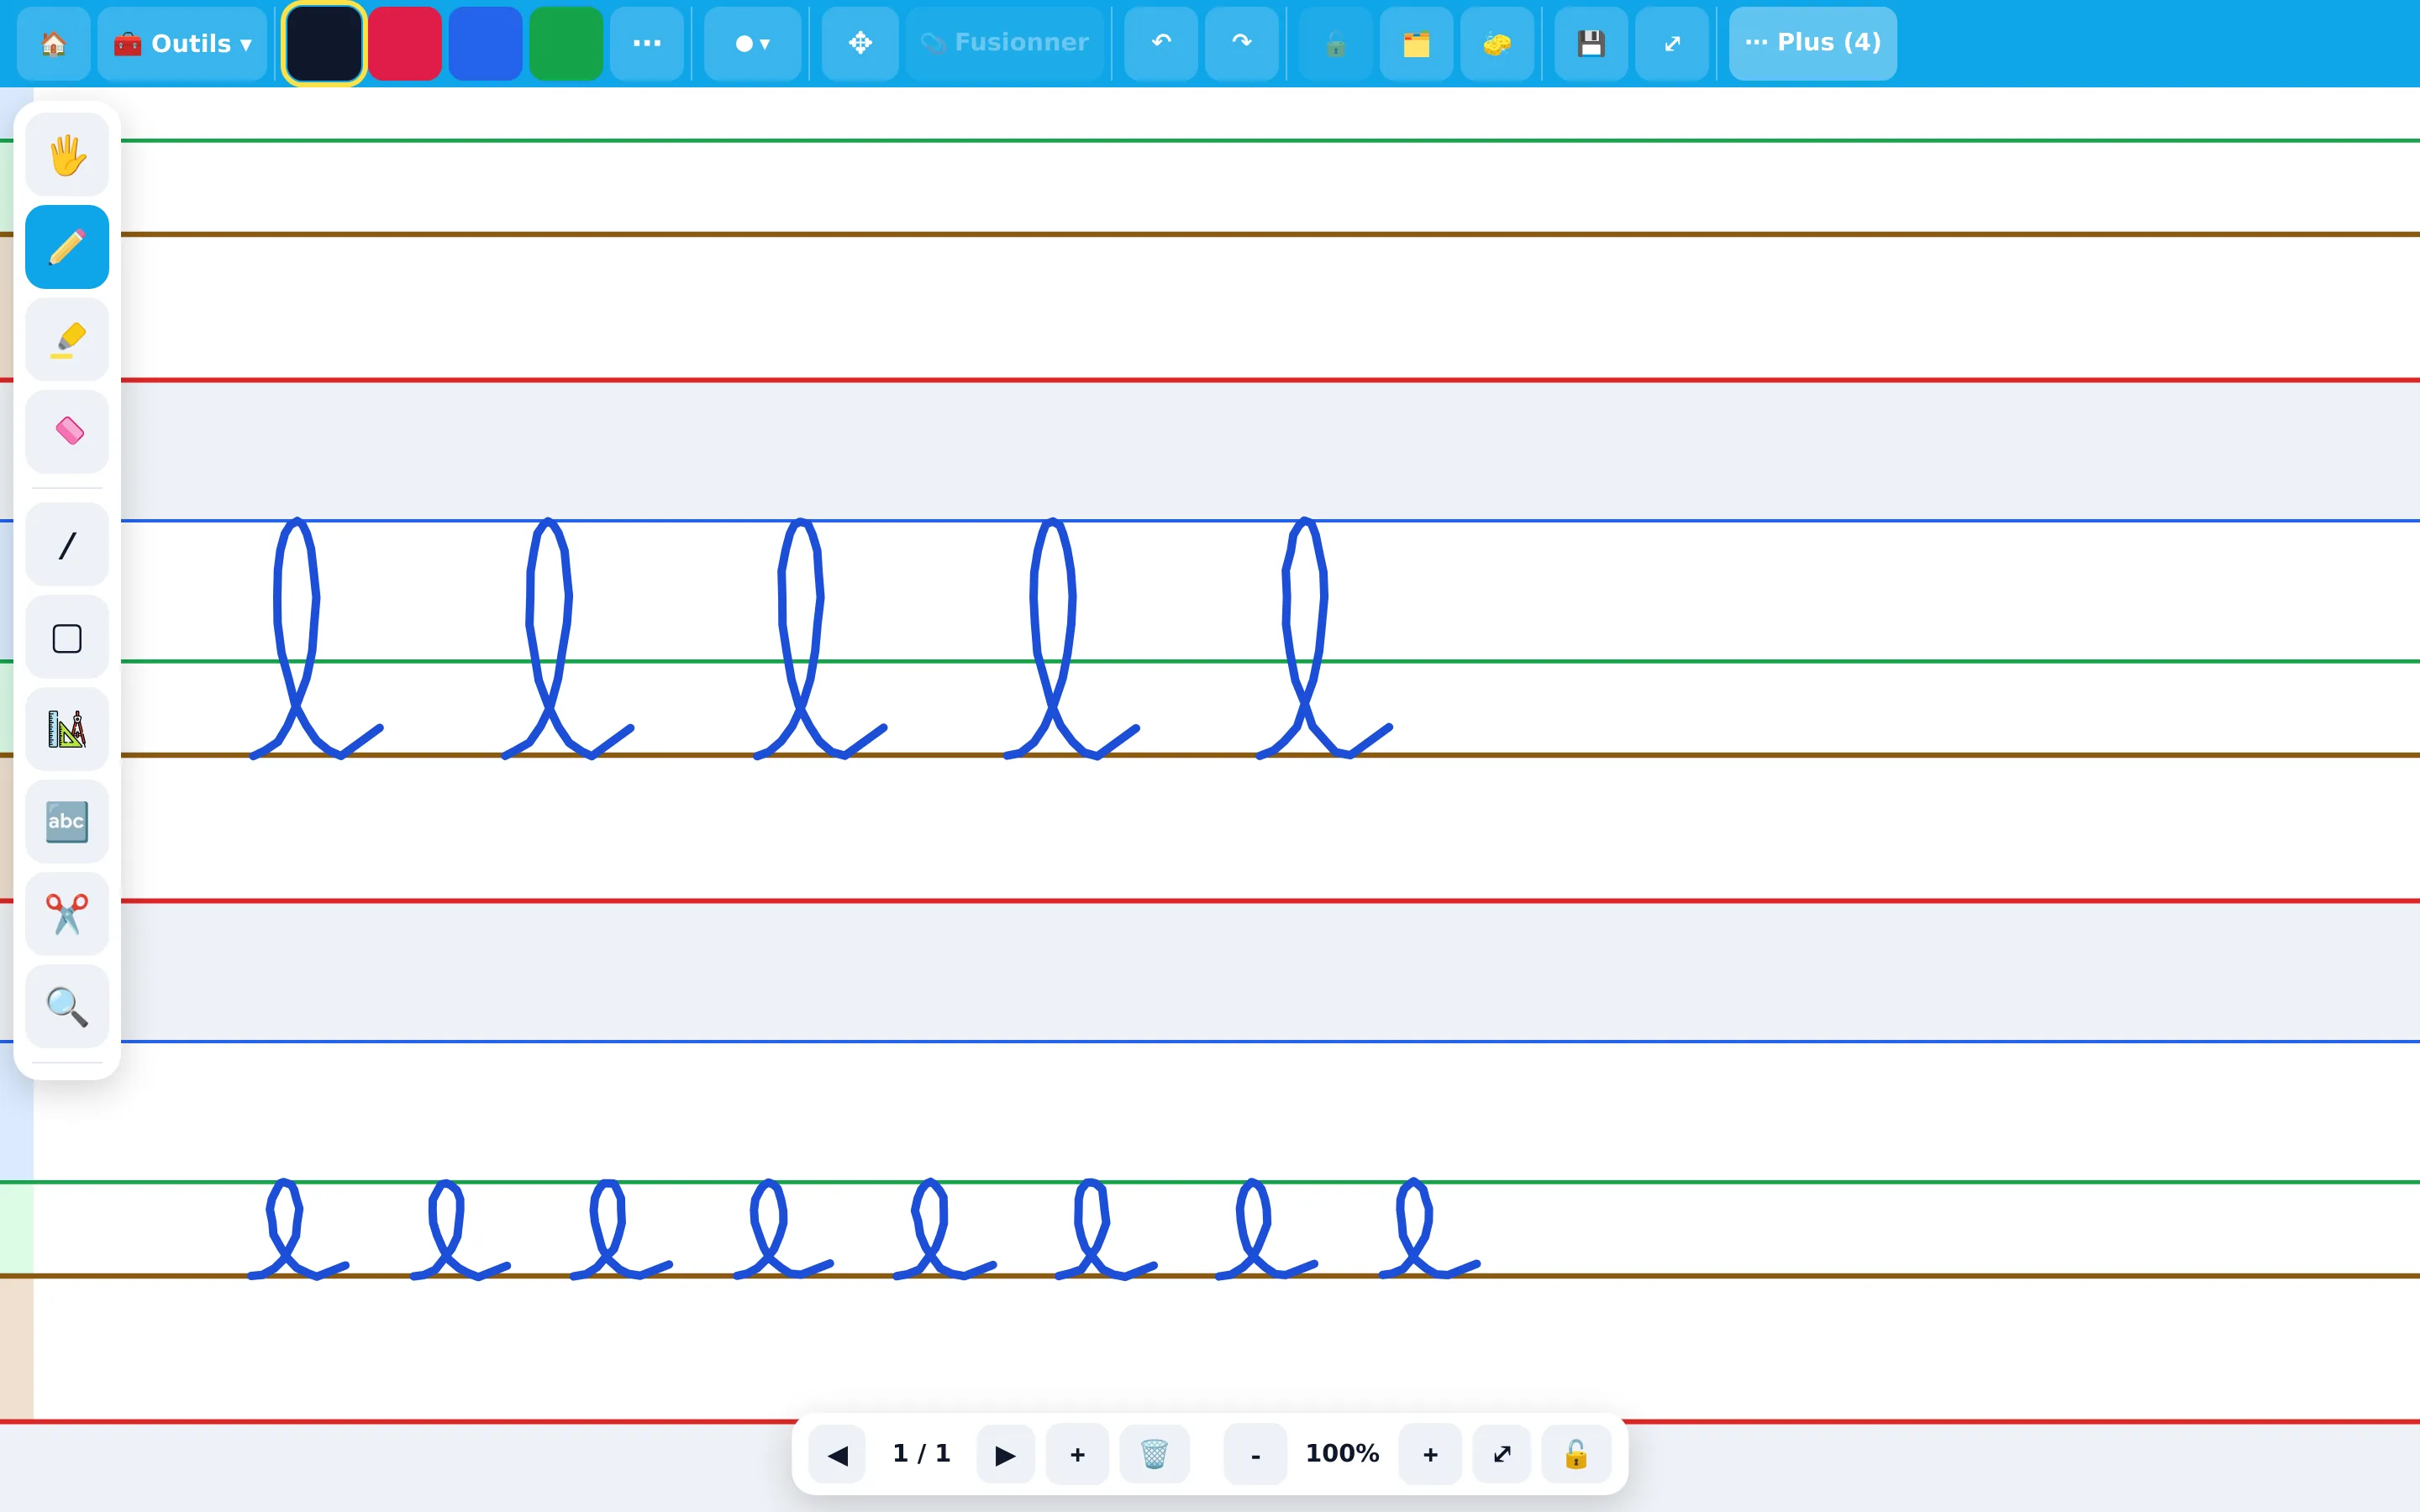Redo the last undone action
Viewport: 2420px width, 1512px height.
point(1242,43)
